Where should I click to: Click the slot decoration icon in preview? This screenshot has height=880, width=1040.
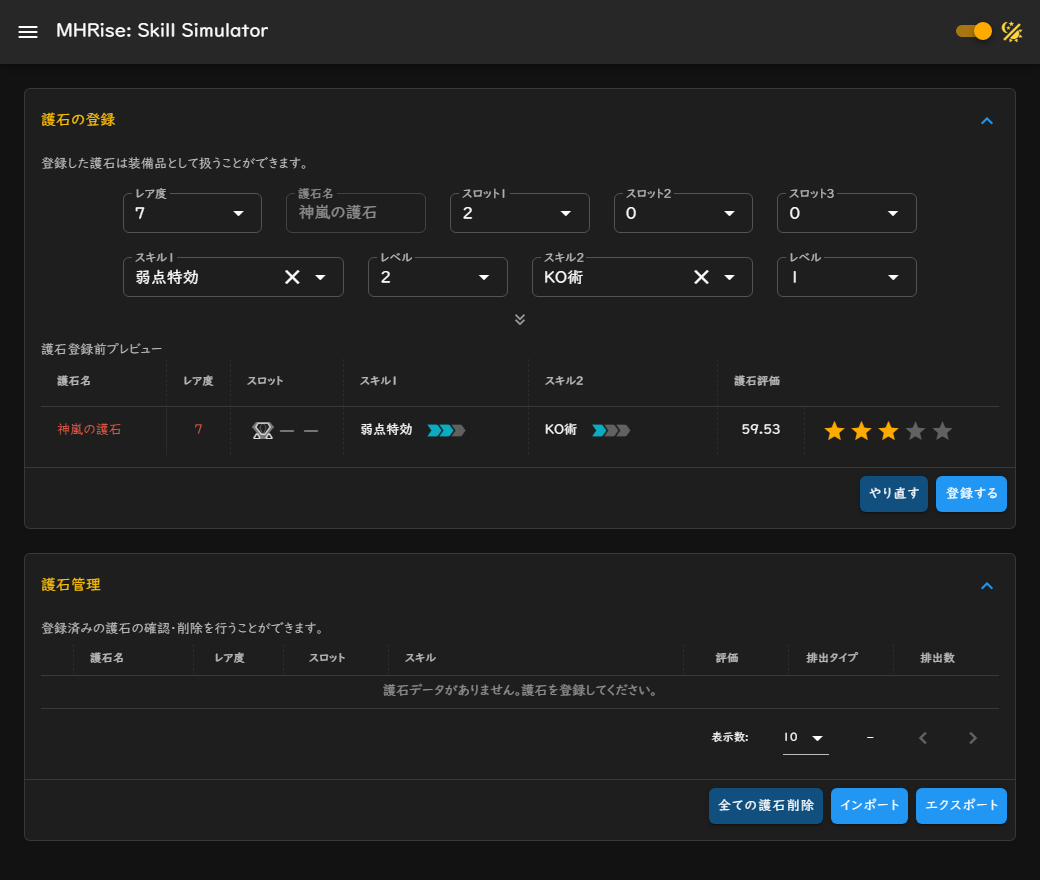coord(263,430)
